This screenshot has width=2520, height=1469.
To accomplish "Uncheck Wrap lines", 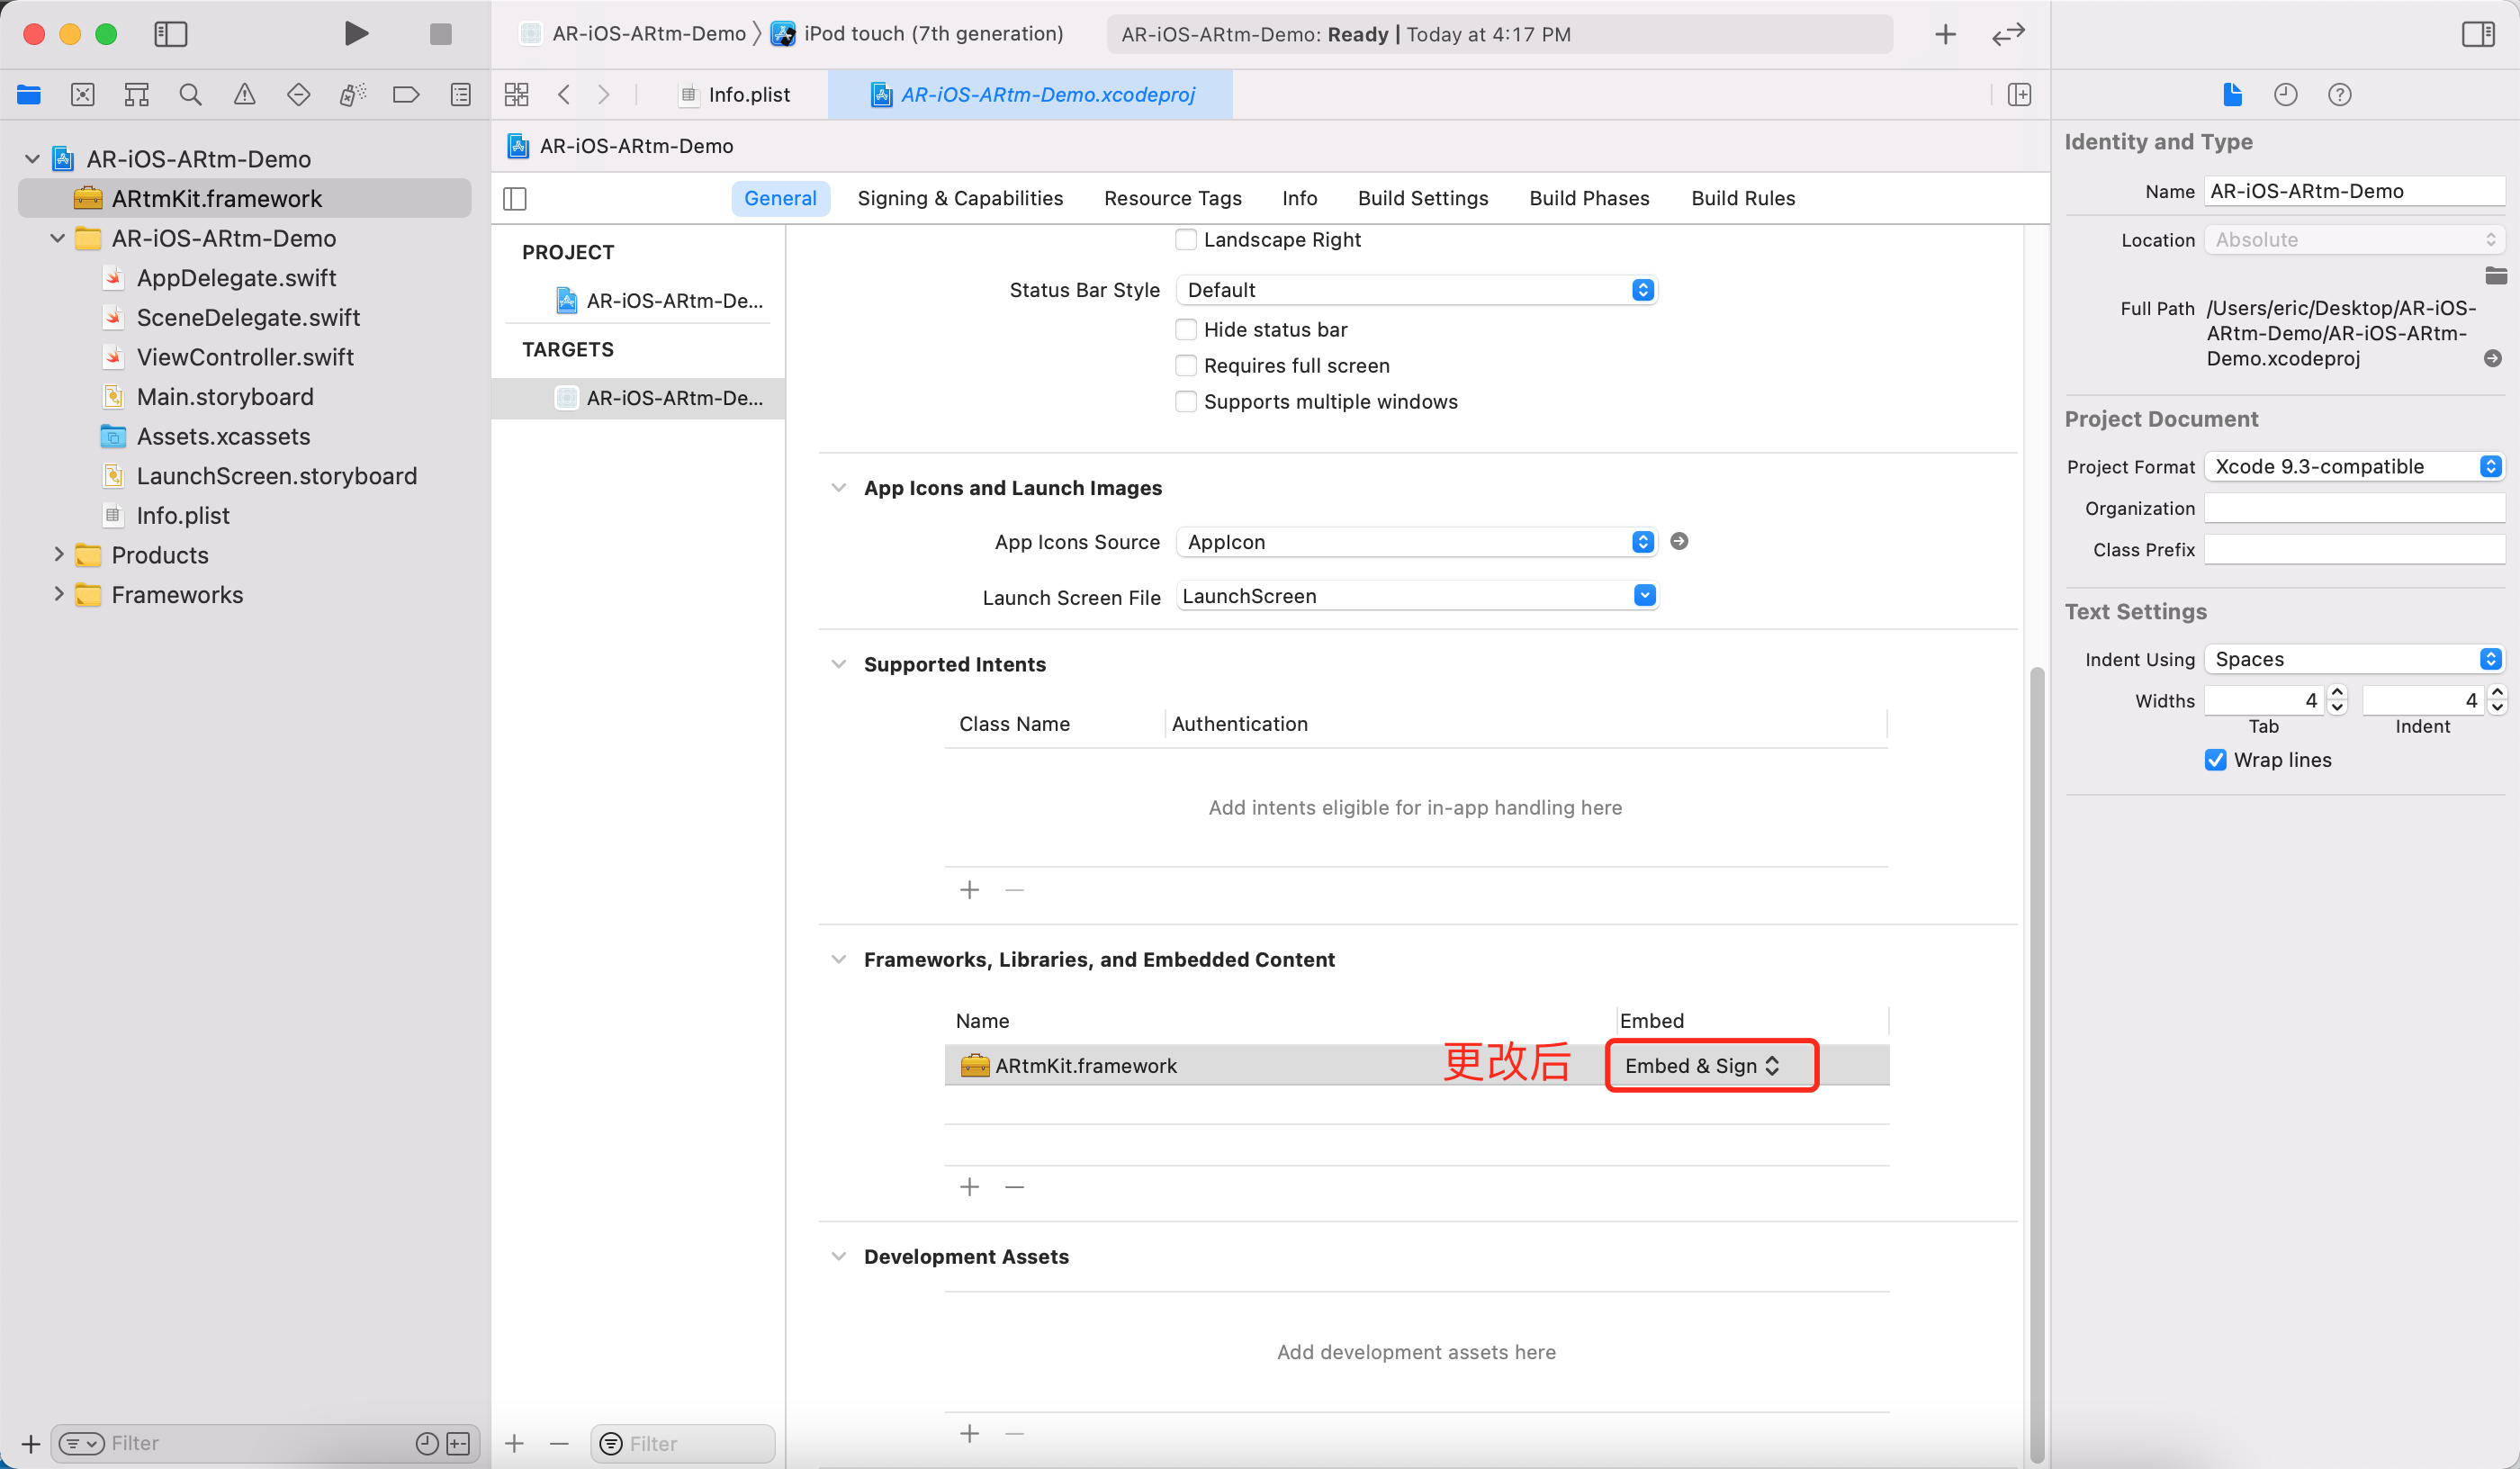I will click(x=2216, y=760).
